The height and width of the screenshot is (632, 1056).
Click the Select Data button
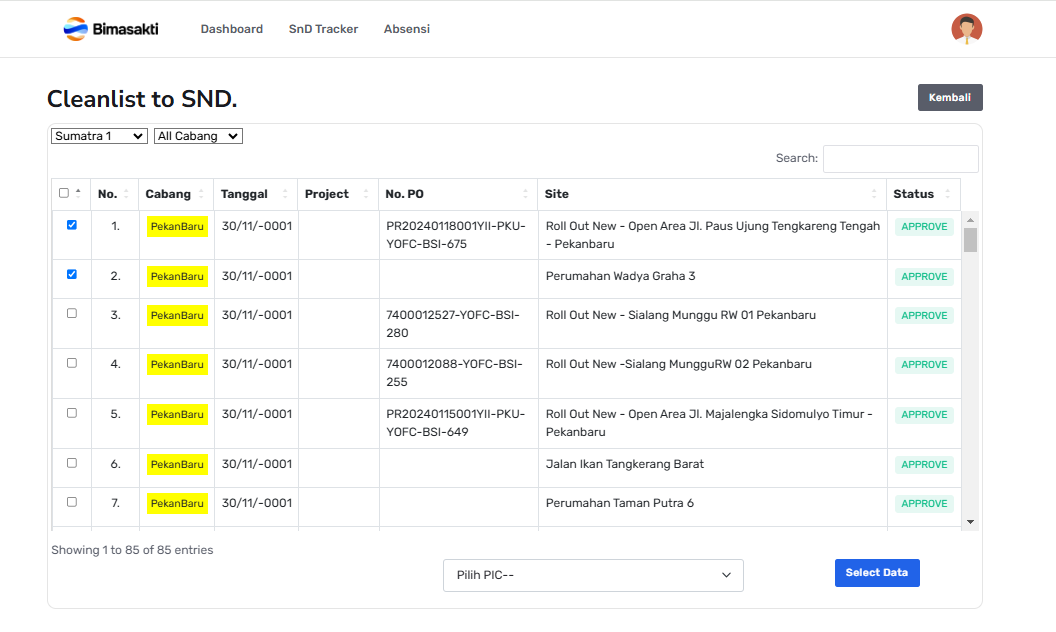tap(876, 572)
